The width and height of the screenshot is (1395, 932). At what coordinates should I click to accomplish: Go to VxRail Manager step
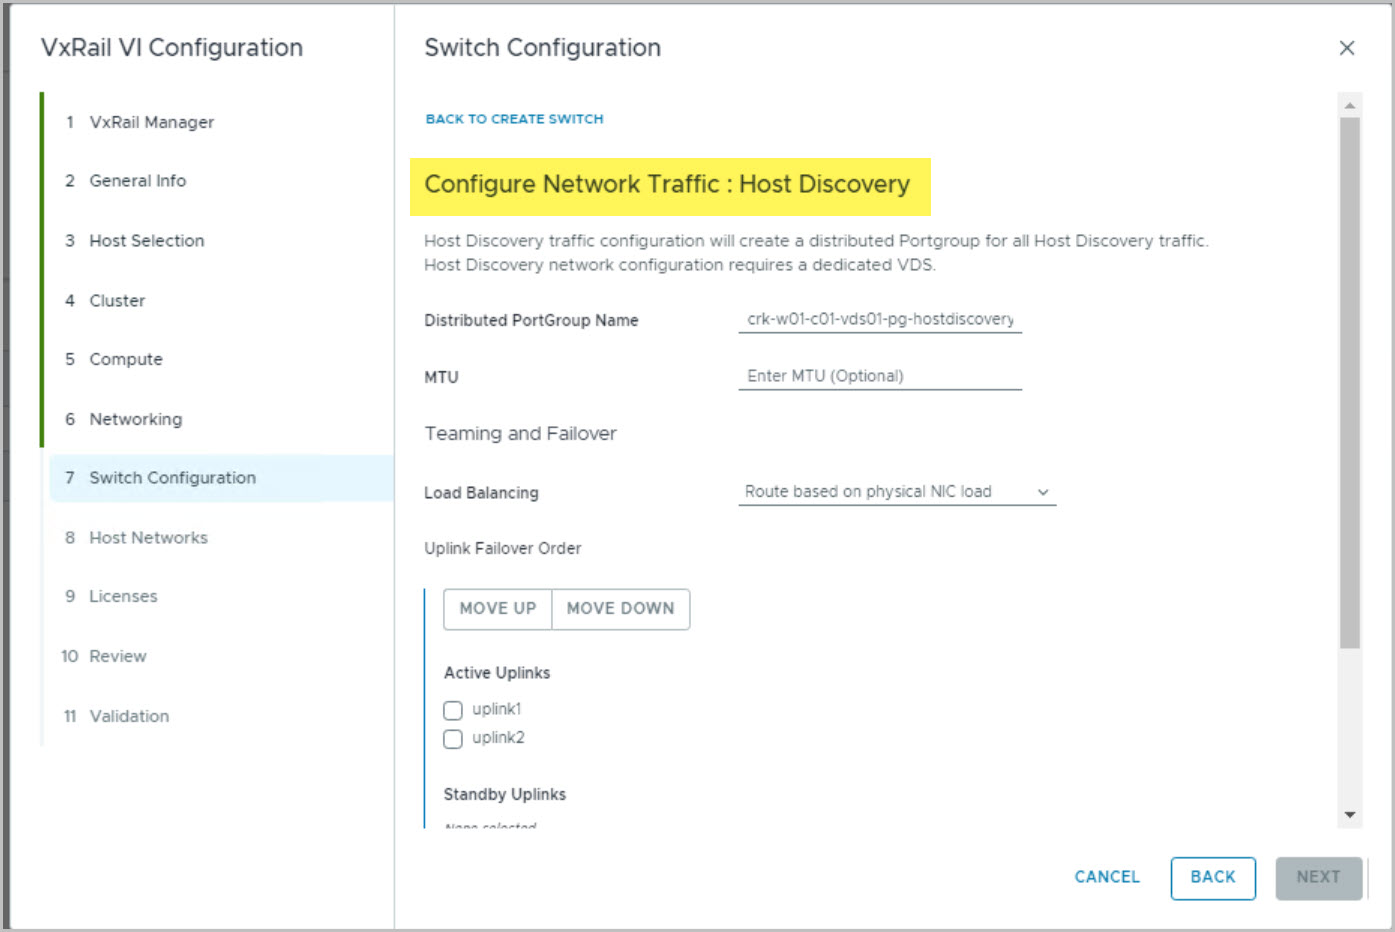(151, 122)
